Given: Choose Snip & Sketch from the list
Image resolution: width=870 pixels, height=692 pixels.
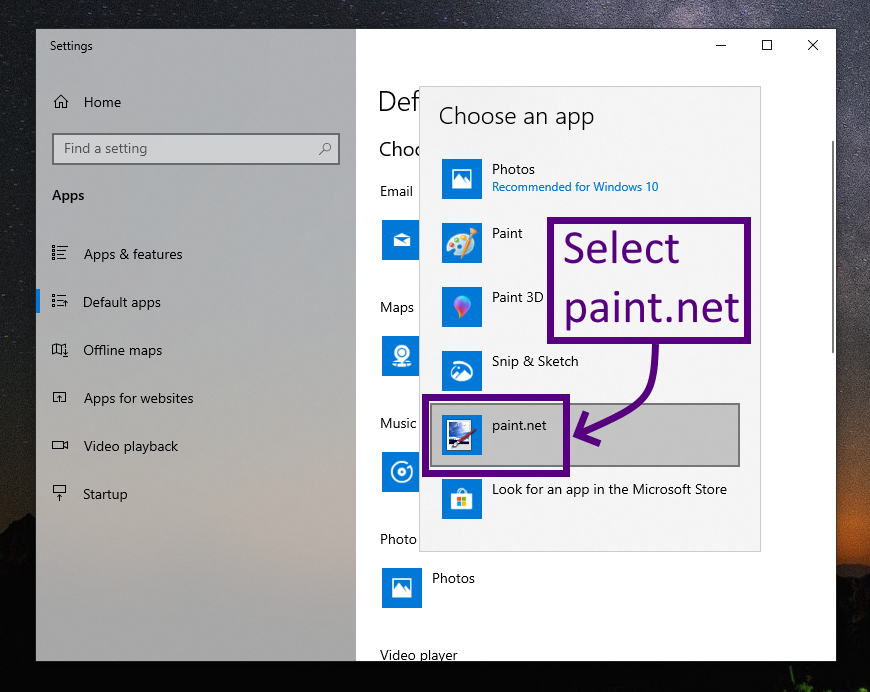Looking at the screenshot, I should (585, 371).
